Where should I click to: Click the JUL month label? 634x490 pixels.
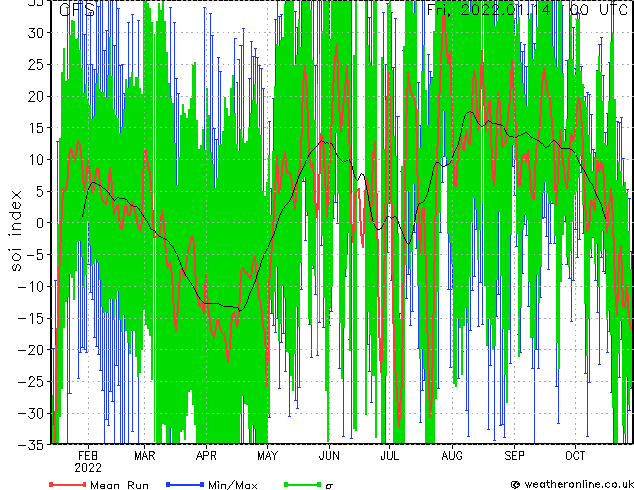click(x=389, y=456)
